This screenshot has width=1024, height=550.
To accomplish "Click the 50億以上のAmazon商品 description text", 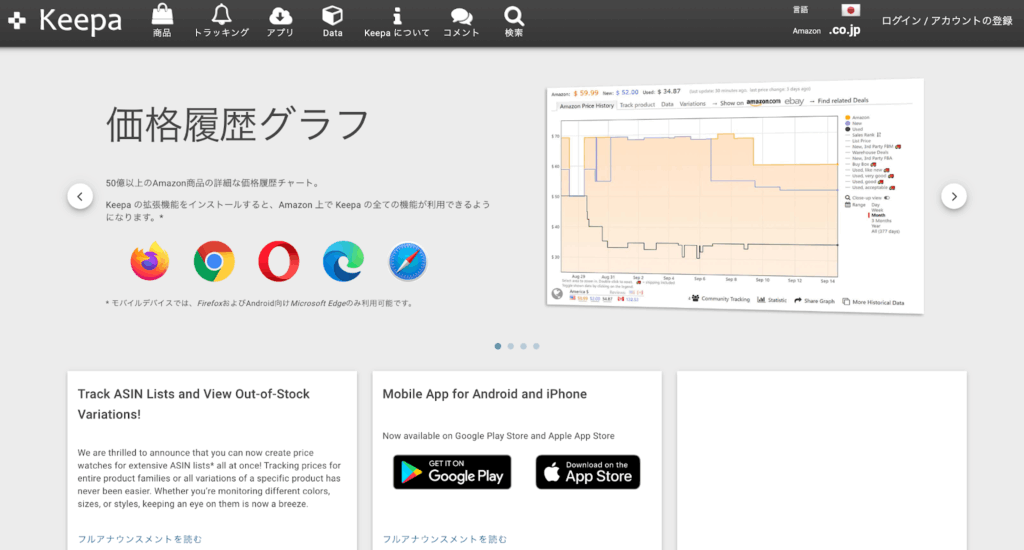I will 214,183.
